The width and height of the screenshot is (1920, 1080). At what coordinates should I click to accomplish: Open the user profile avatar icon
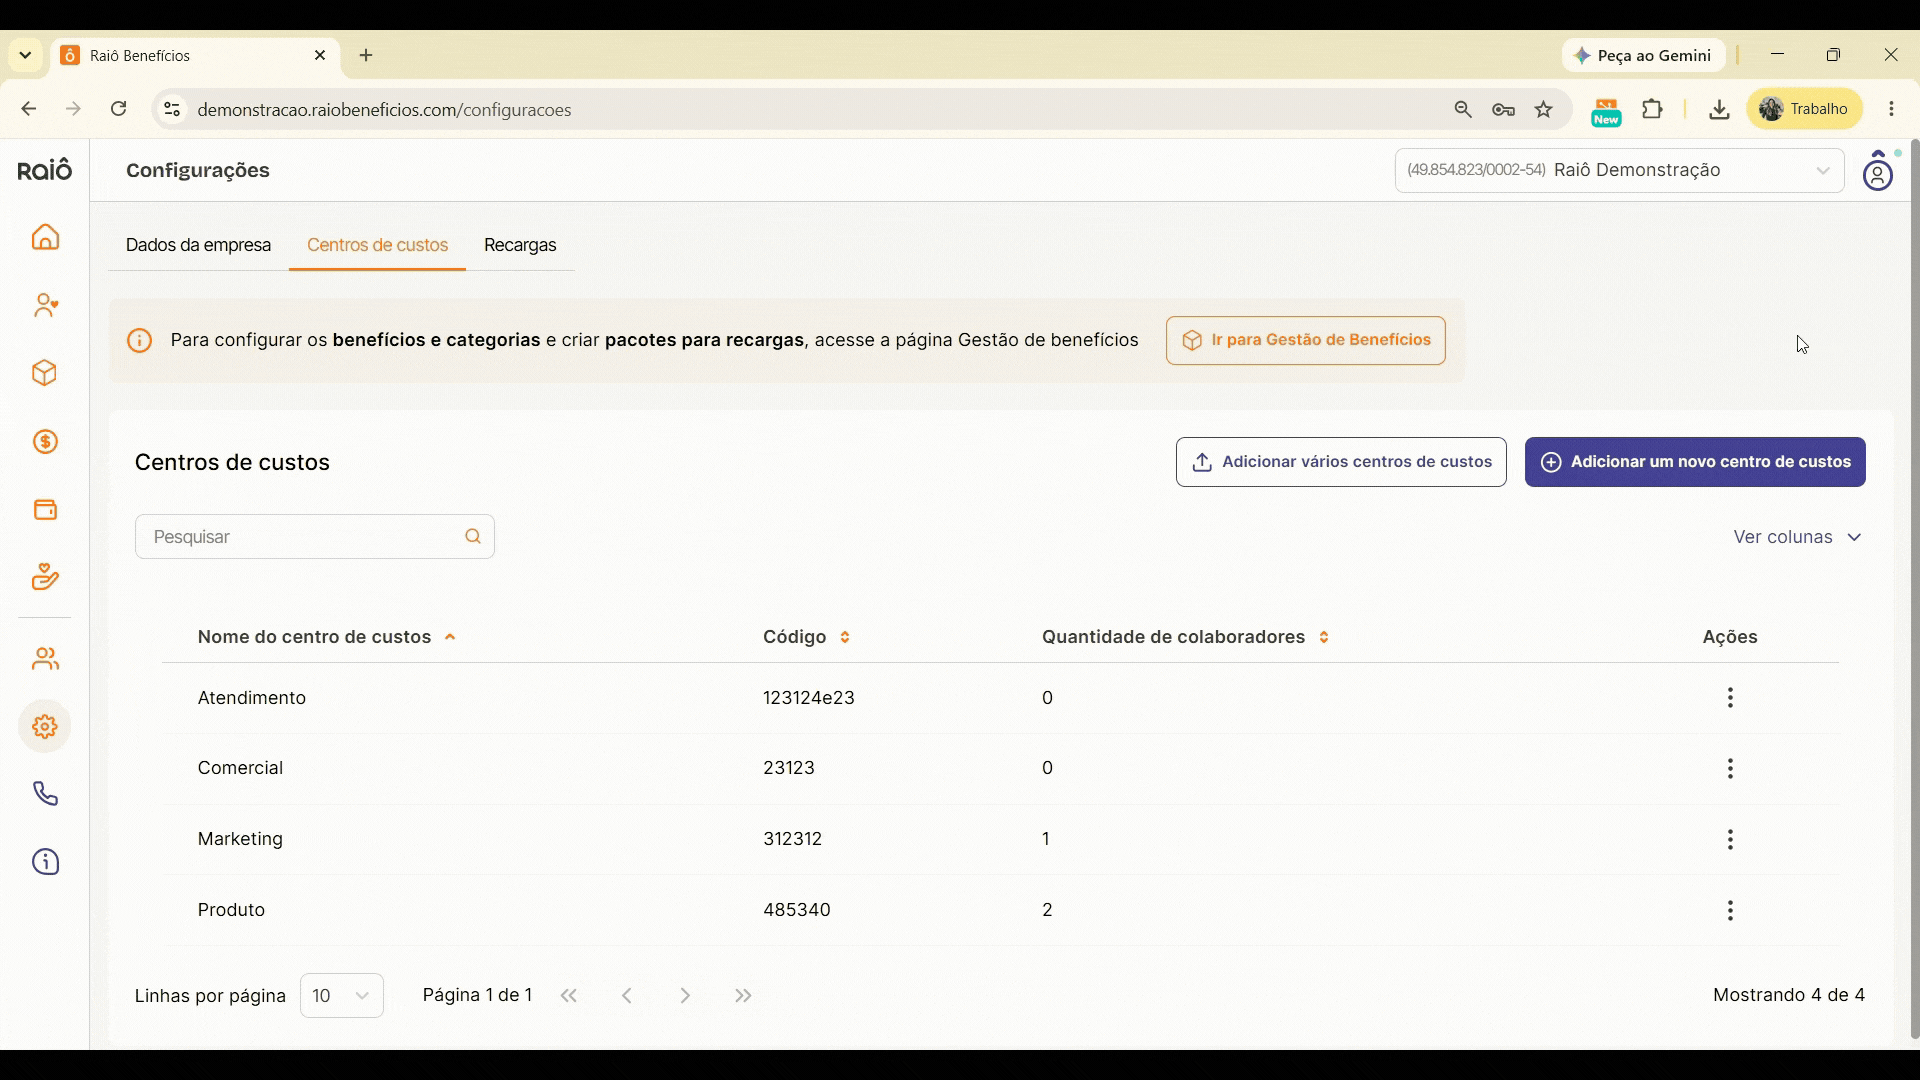[x=1878, y=171]
